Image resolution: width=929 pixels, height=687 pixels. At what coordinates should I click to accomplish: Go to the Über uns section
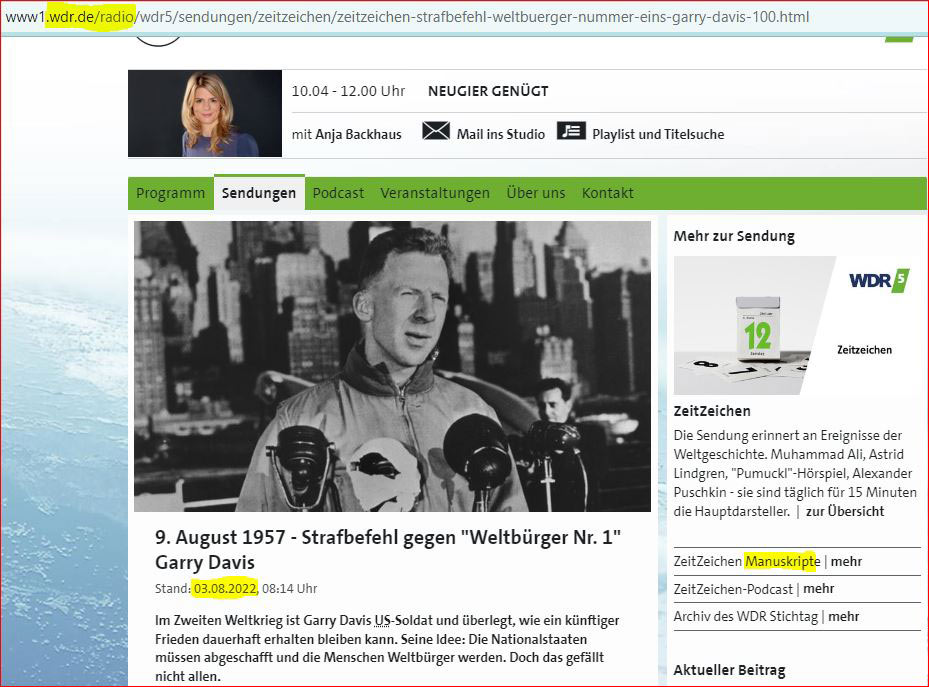click(536, 193)
